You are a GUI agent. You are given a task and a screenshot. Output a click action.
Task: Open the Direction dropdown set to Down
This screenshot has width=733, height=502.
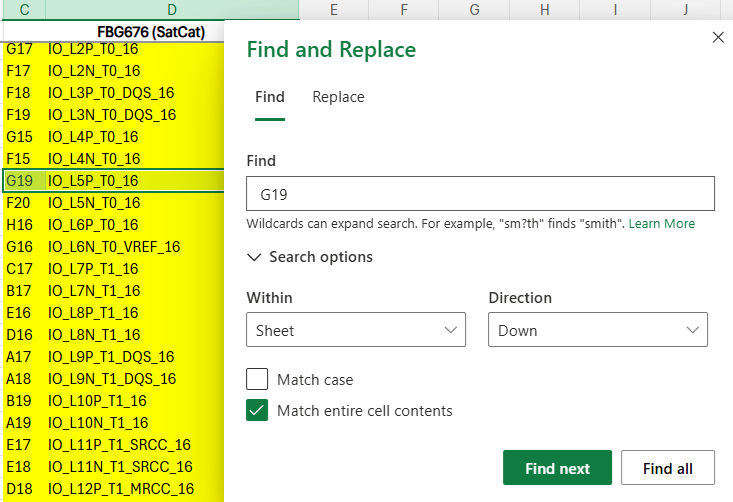598,330
